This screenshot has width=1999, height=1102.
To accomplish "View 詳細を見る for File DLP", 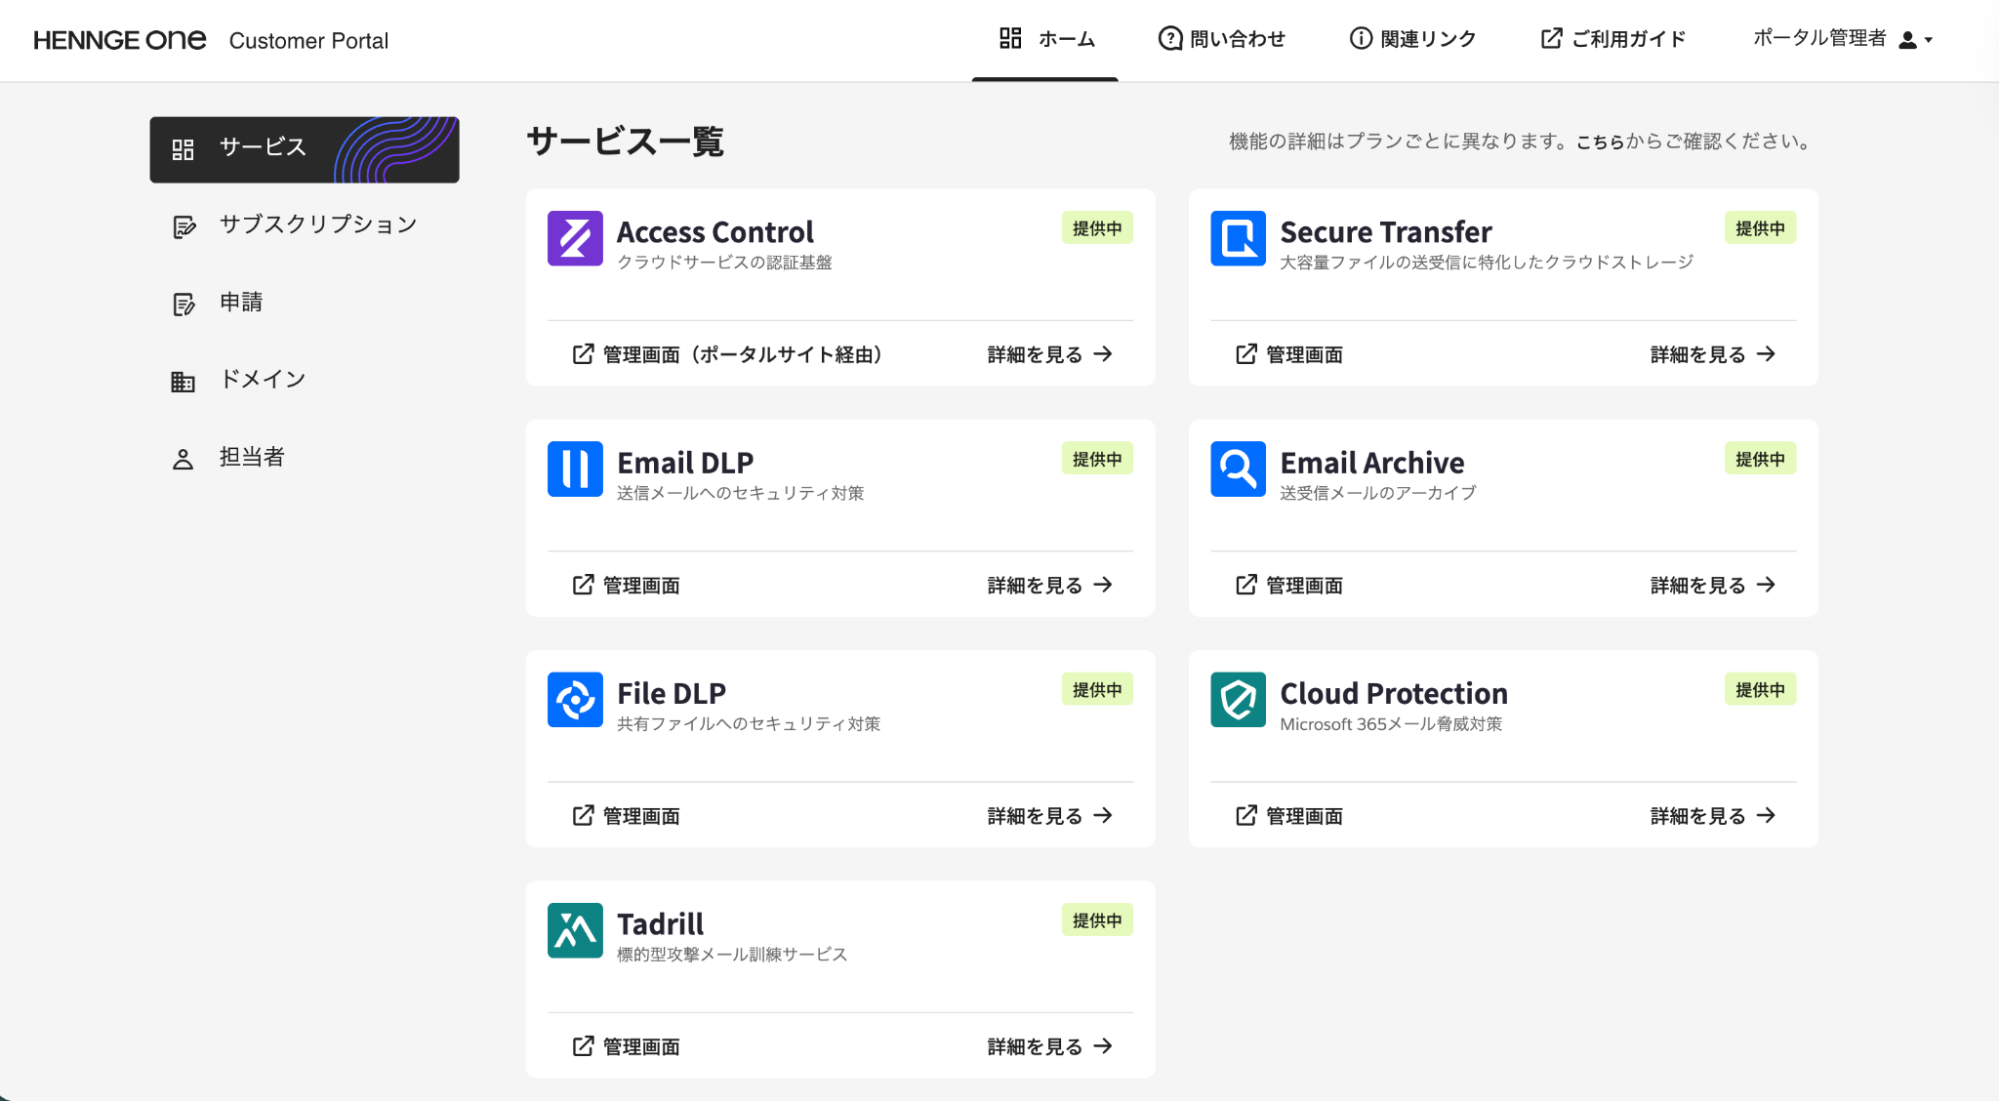I will tap(1050, 816).
